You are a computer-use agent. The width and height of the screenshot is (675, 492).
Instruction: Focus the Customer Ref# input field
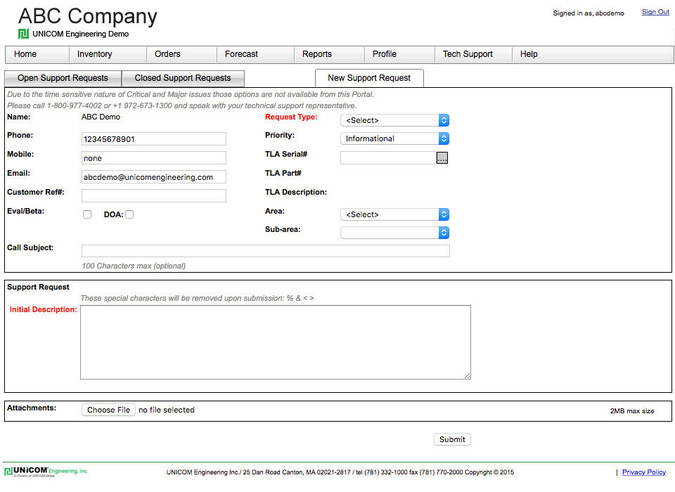154,196
